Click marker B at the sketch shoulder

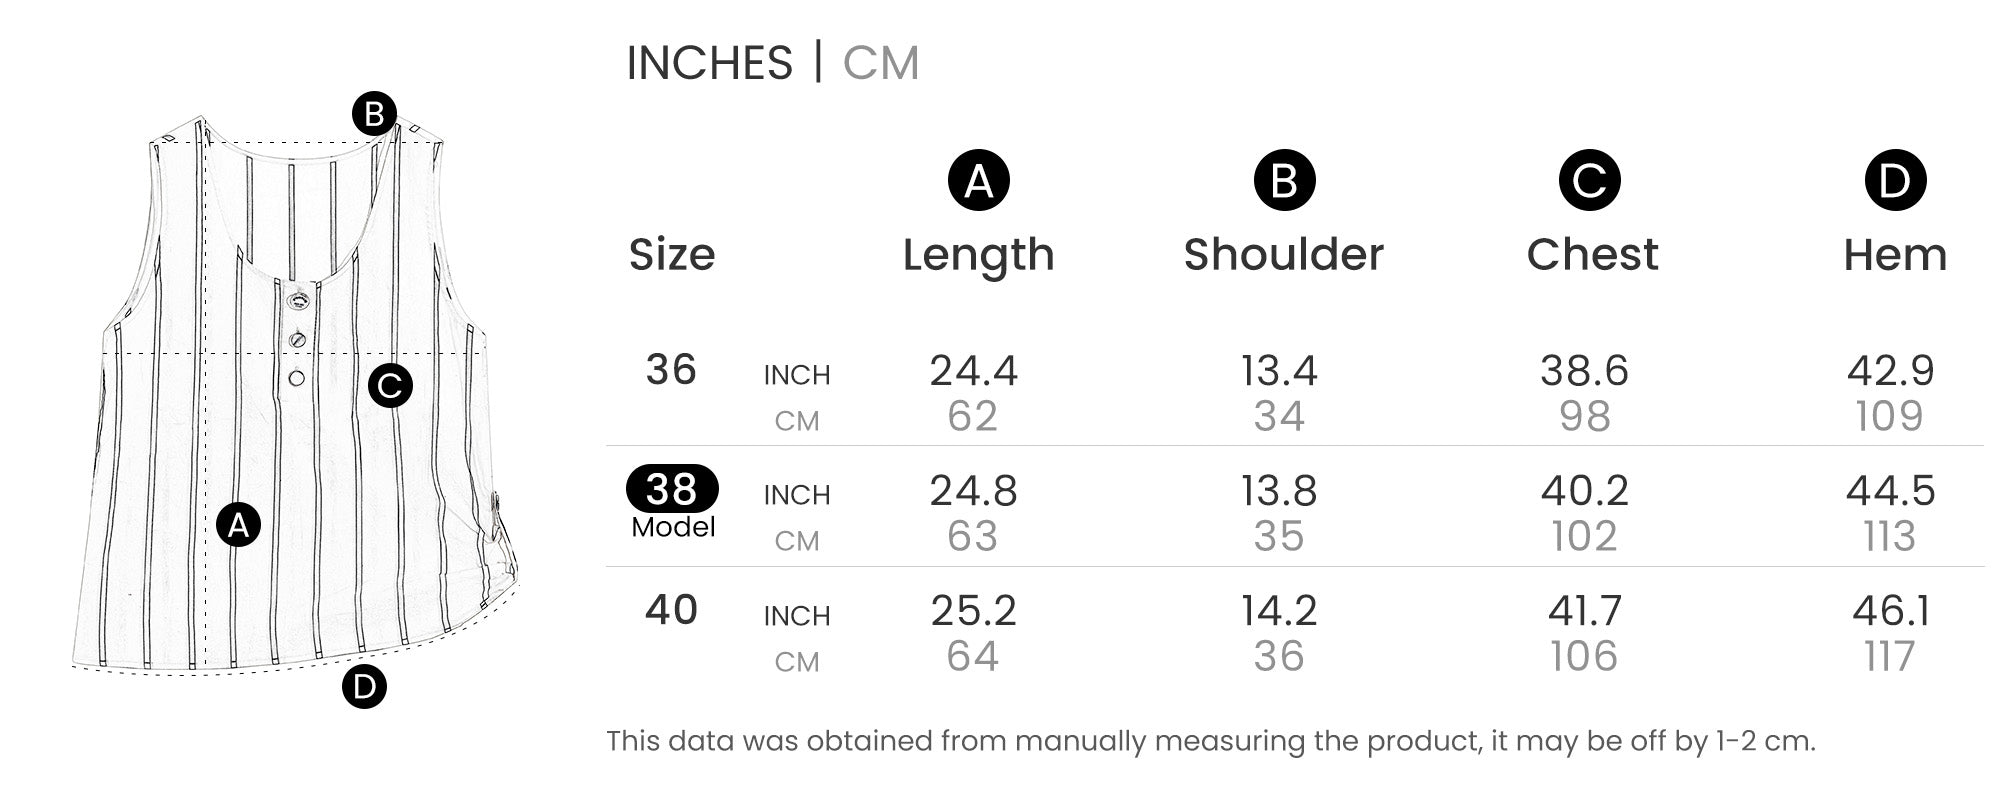374,114
